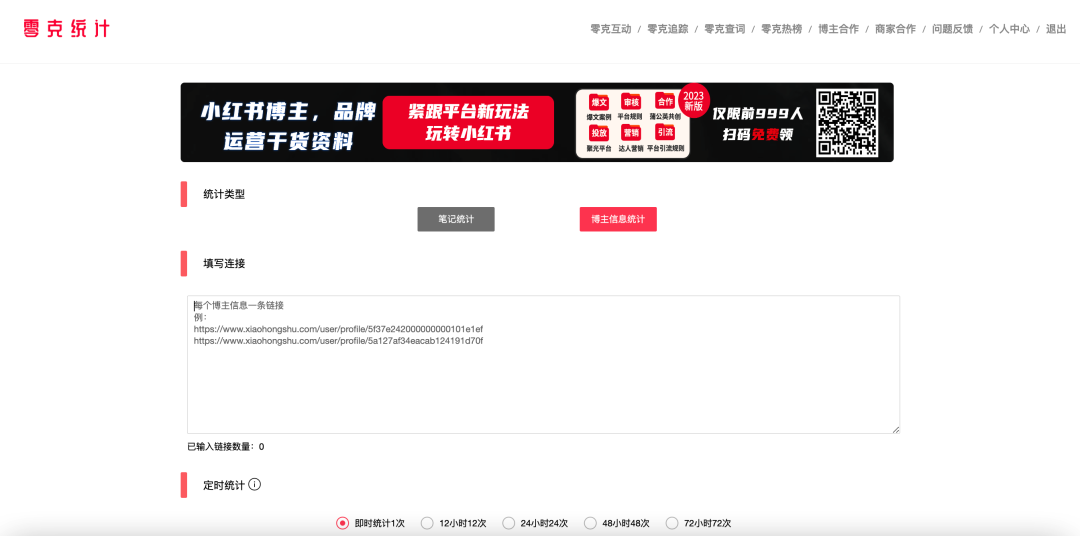This screenshot has width=1080, height=536.
Task: Click the 爆文 folder icon in banner
Action: click(599, 102)
